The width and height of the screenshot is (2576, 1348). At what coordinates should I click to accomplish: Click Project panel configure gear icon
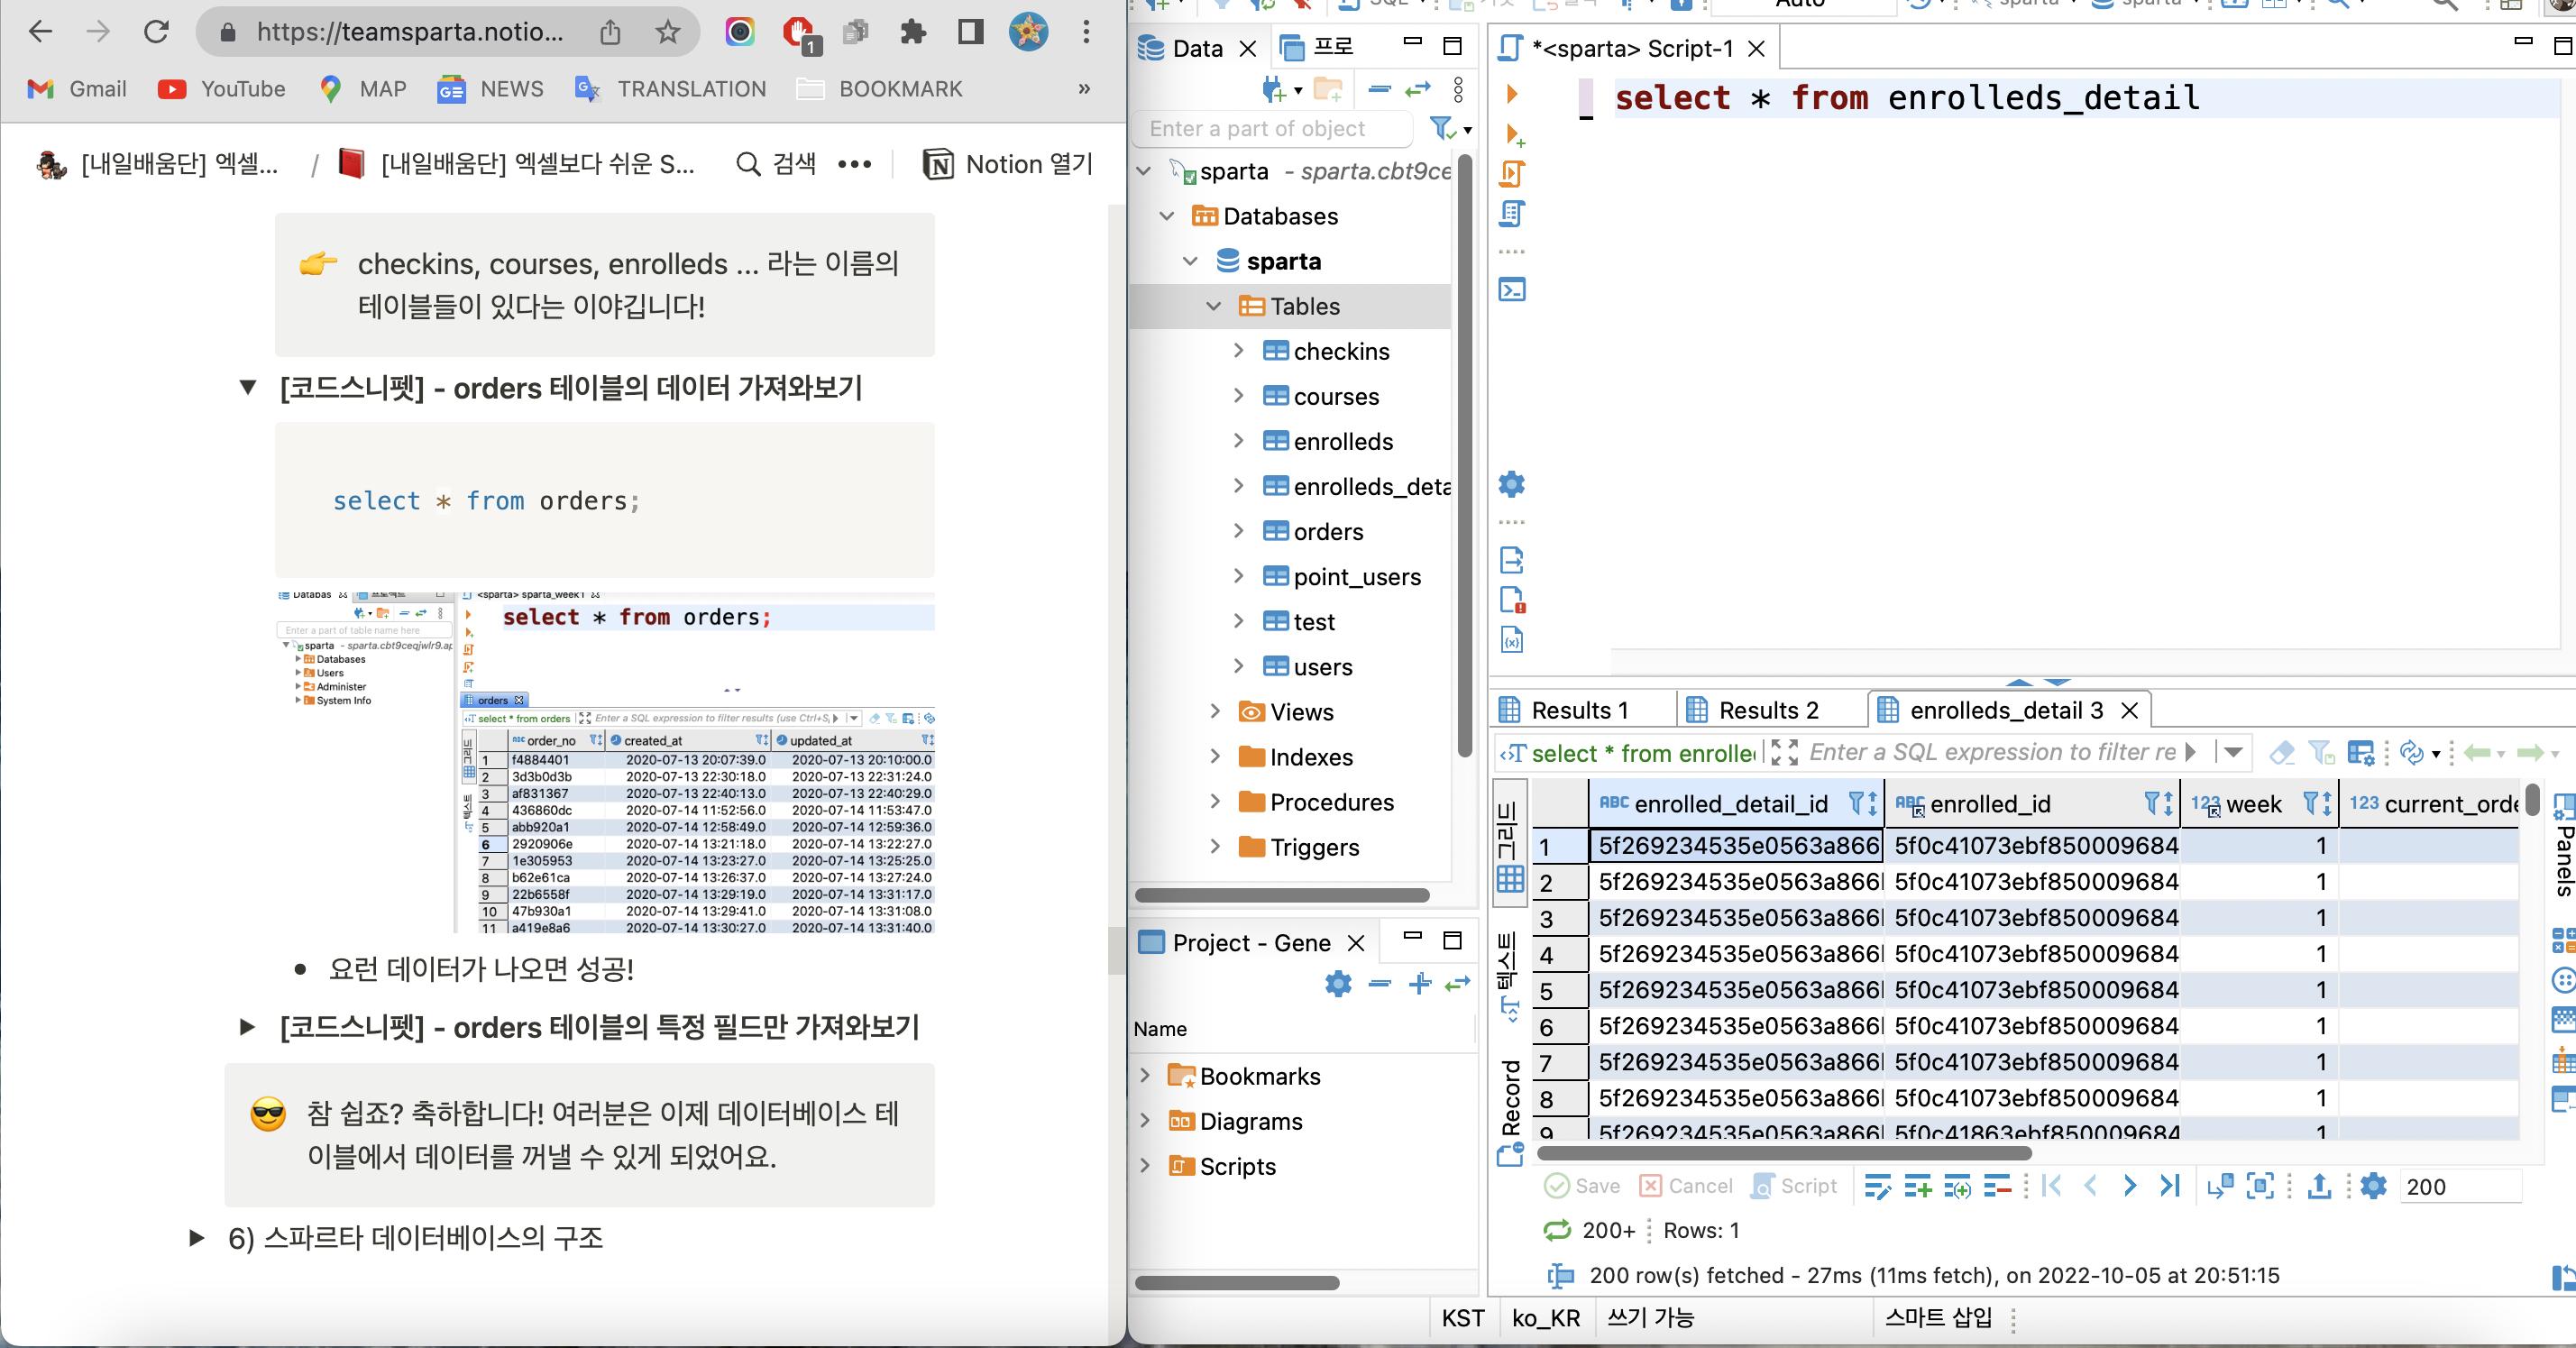tap(1338, 984)
